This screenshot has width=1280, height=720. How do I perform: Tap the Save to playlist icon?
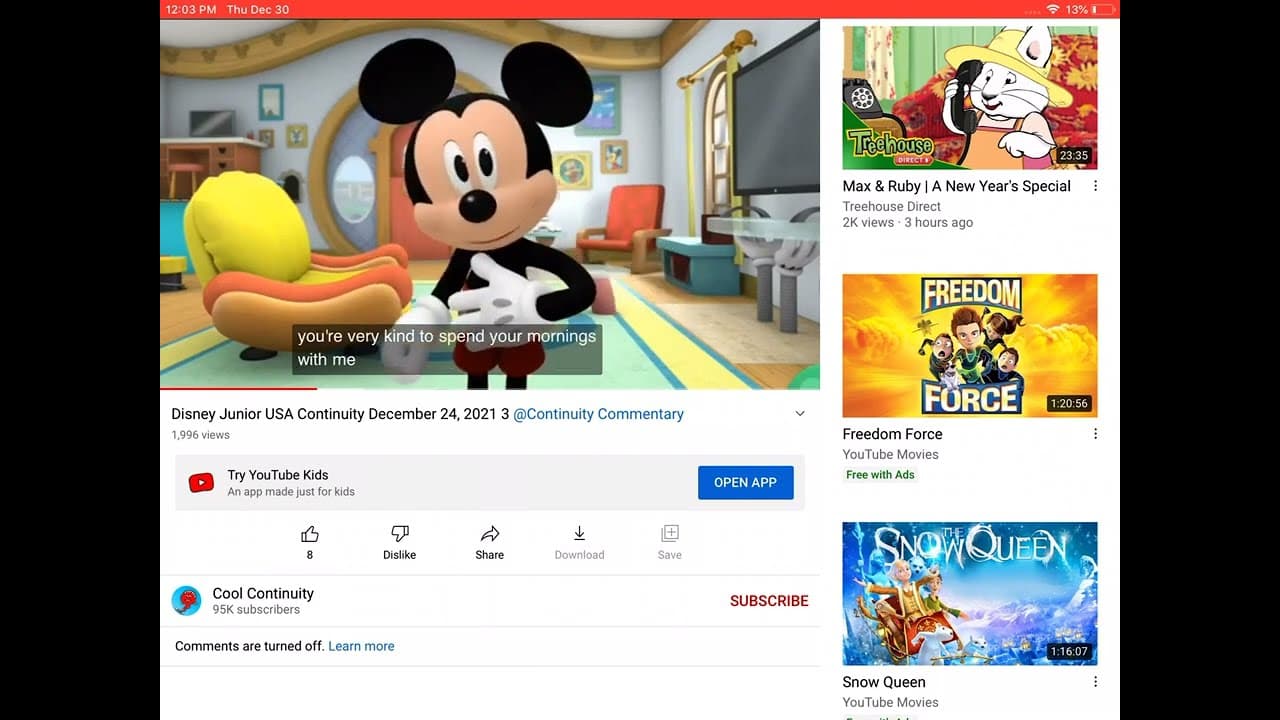[670, 534]
